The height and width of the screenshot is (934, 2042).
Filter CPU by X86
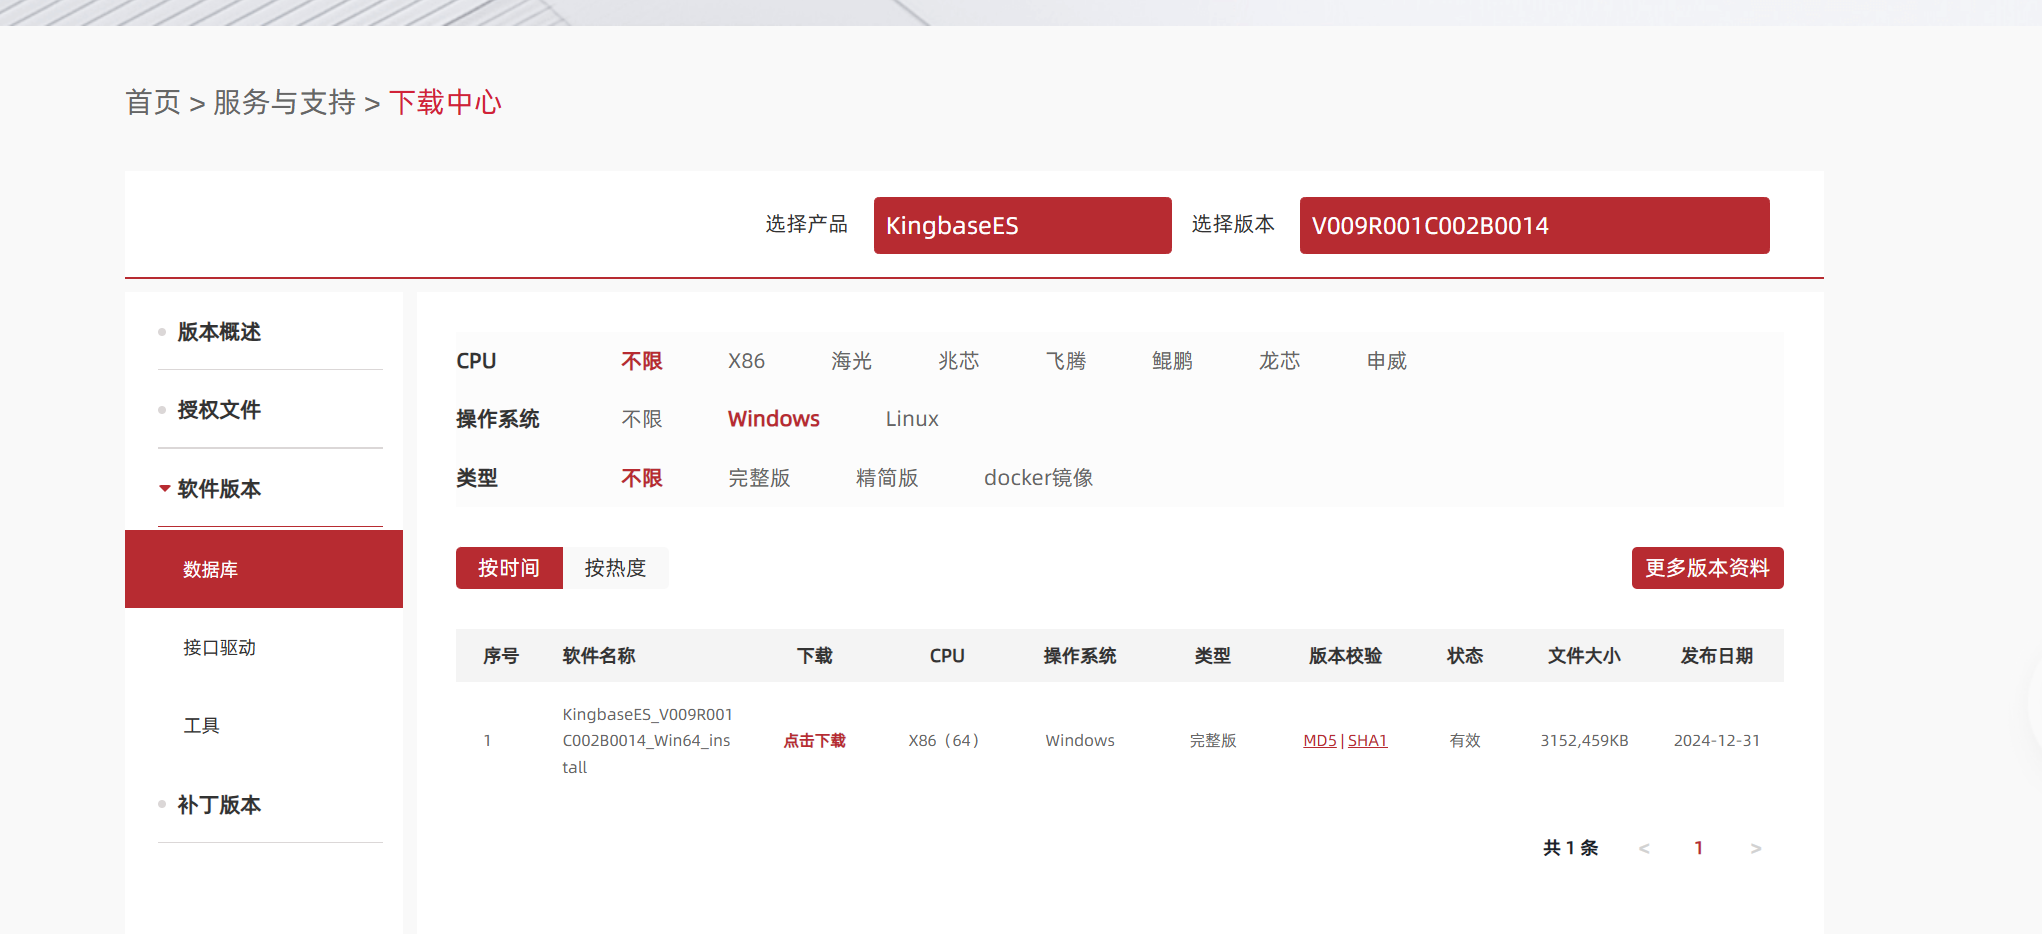pyautogui.click(x=746, y=361)
